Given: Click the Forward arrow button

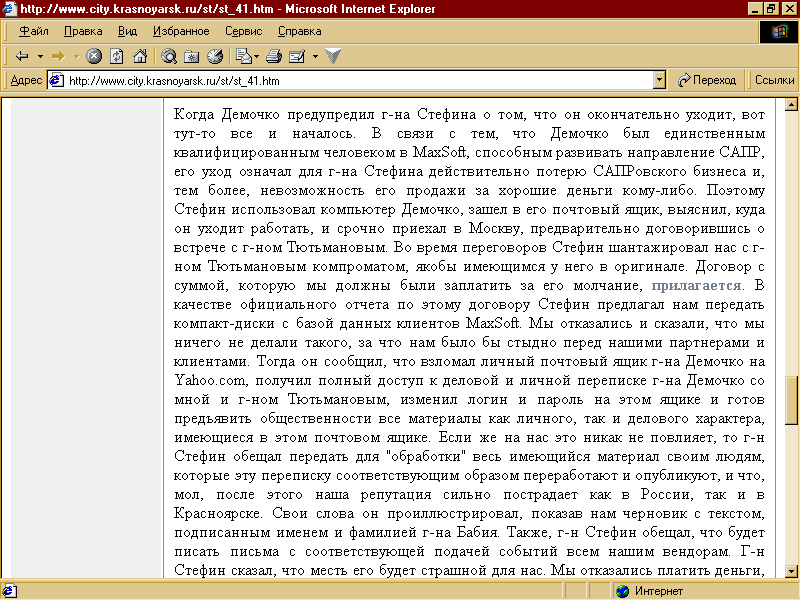Looking at the screenshot, I should pos(58,56).
